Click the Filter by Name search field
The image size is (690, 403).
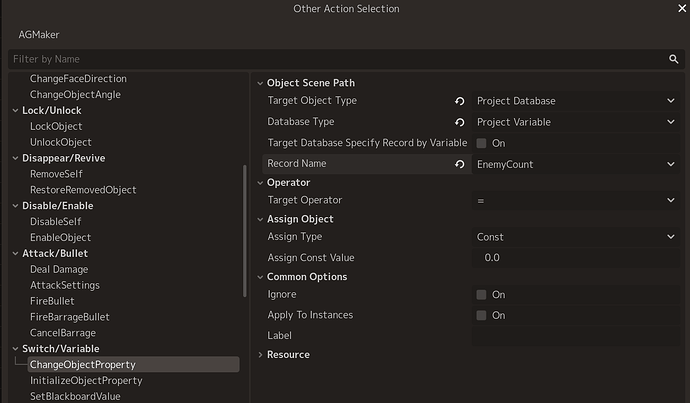(337, 59)
